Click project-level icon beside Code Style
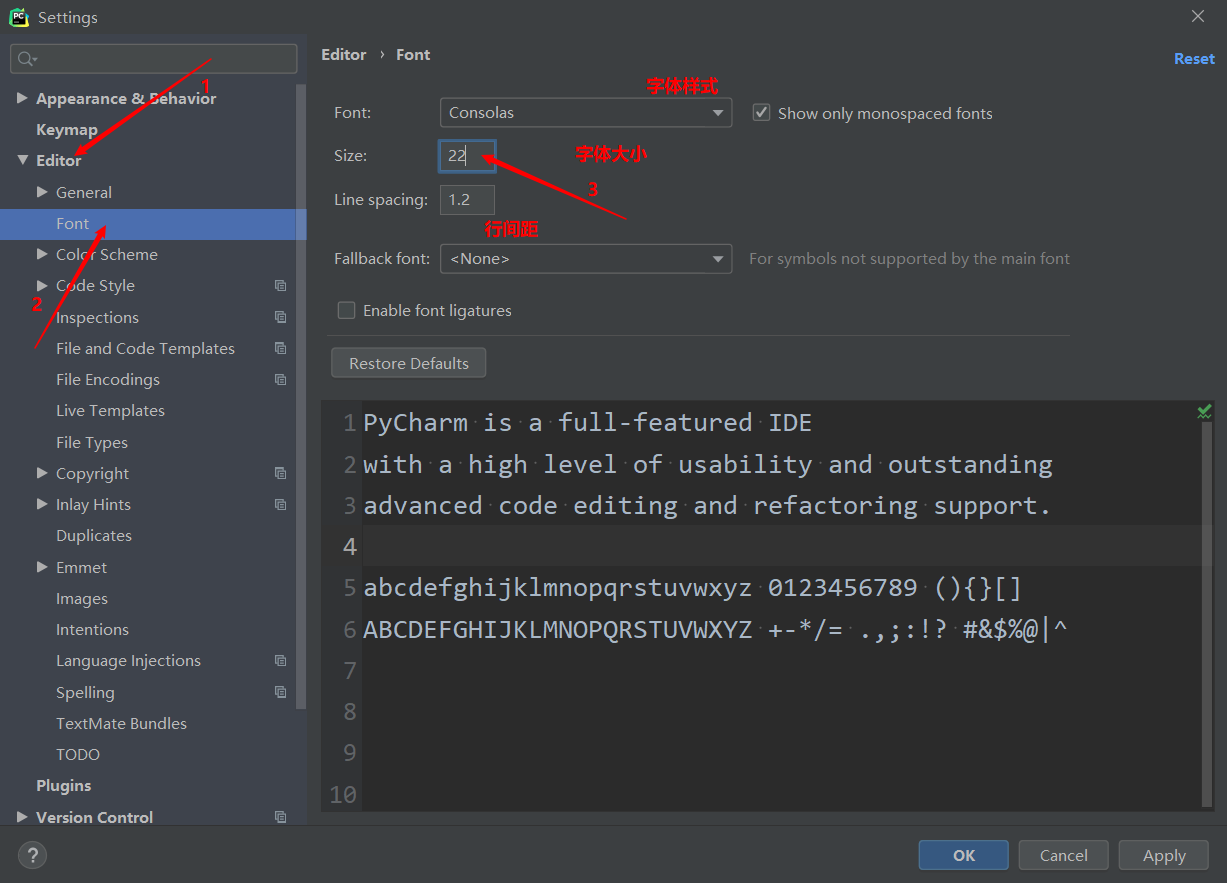Image resolution: width=1227 pixels, height=883 pixels. point(280,286)
